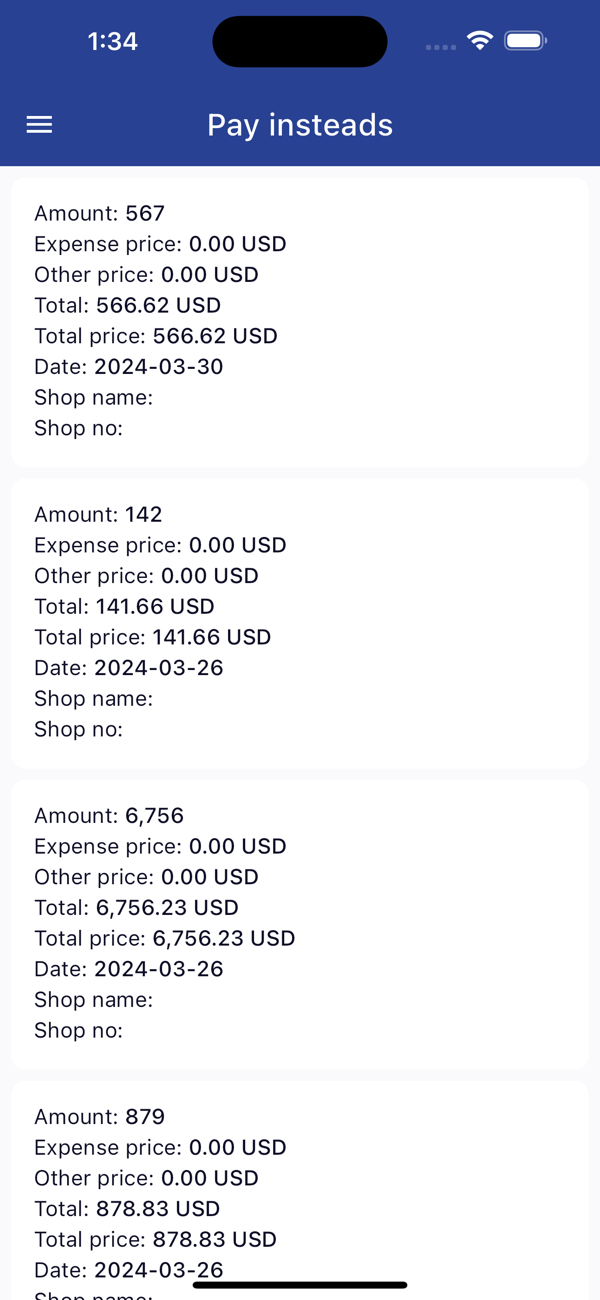Select the Date 2024-03-30 line
Screen dimensions: 600x1300
coord(129,367)
